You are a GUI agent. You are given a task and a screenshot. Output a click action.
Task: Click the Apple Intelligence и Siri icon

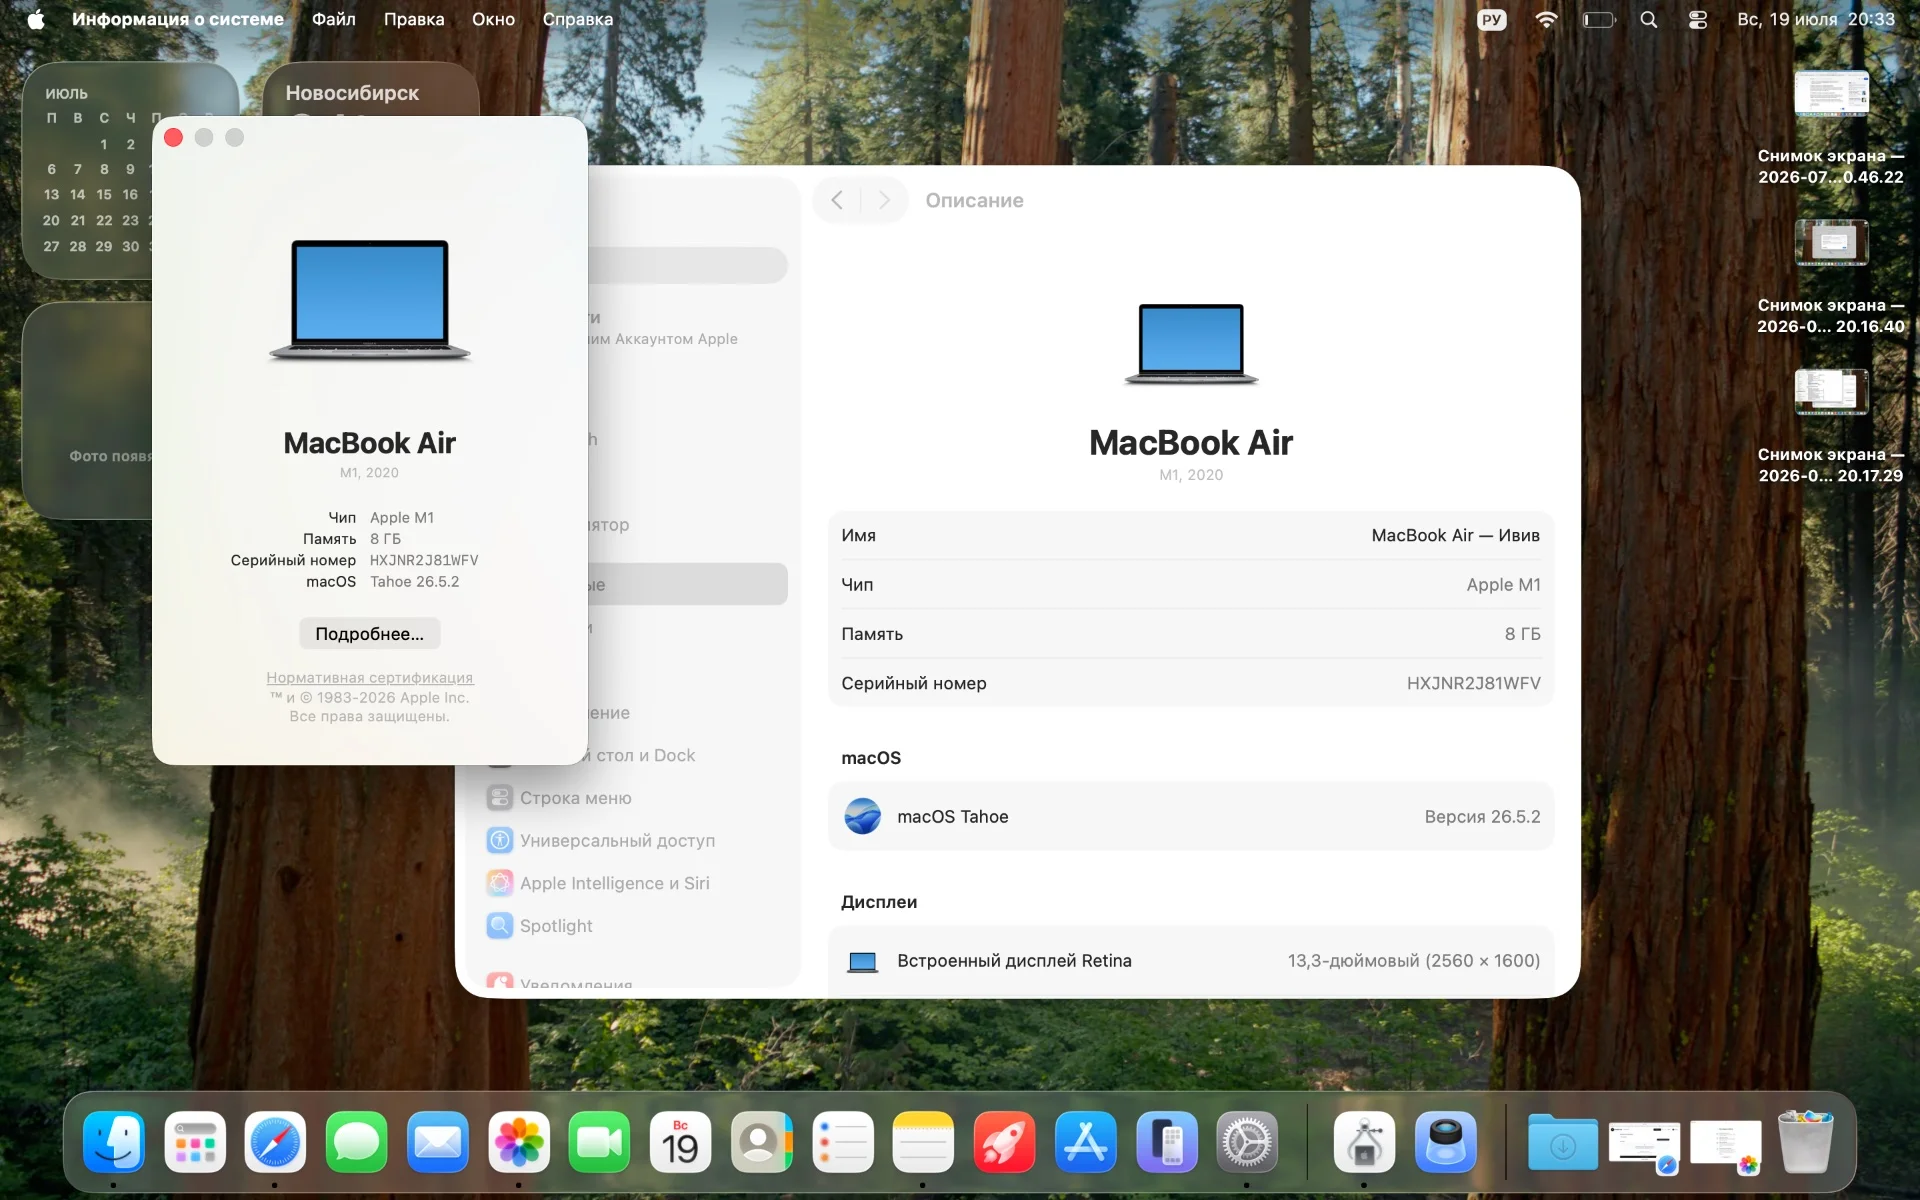tap(500, 883)
